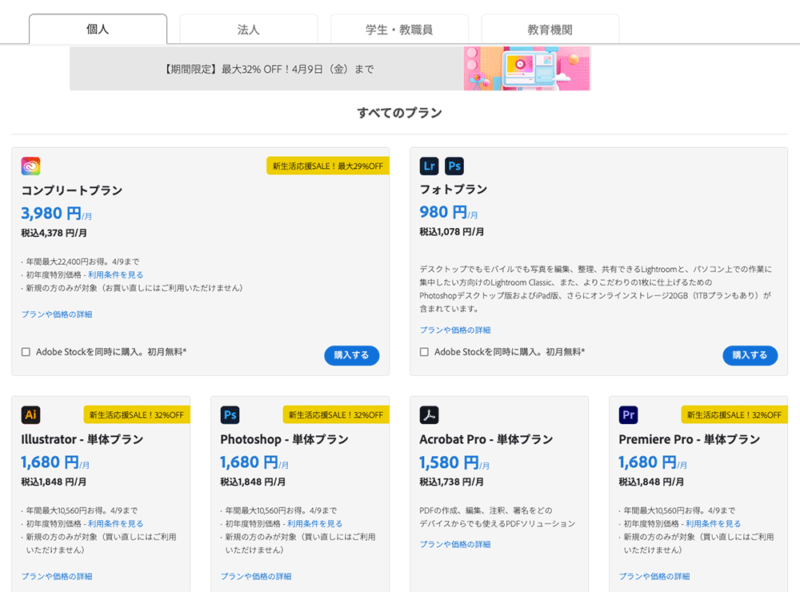
Task: Click the Acrobat Pro app icon
Action: click(x=429, y=414)
